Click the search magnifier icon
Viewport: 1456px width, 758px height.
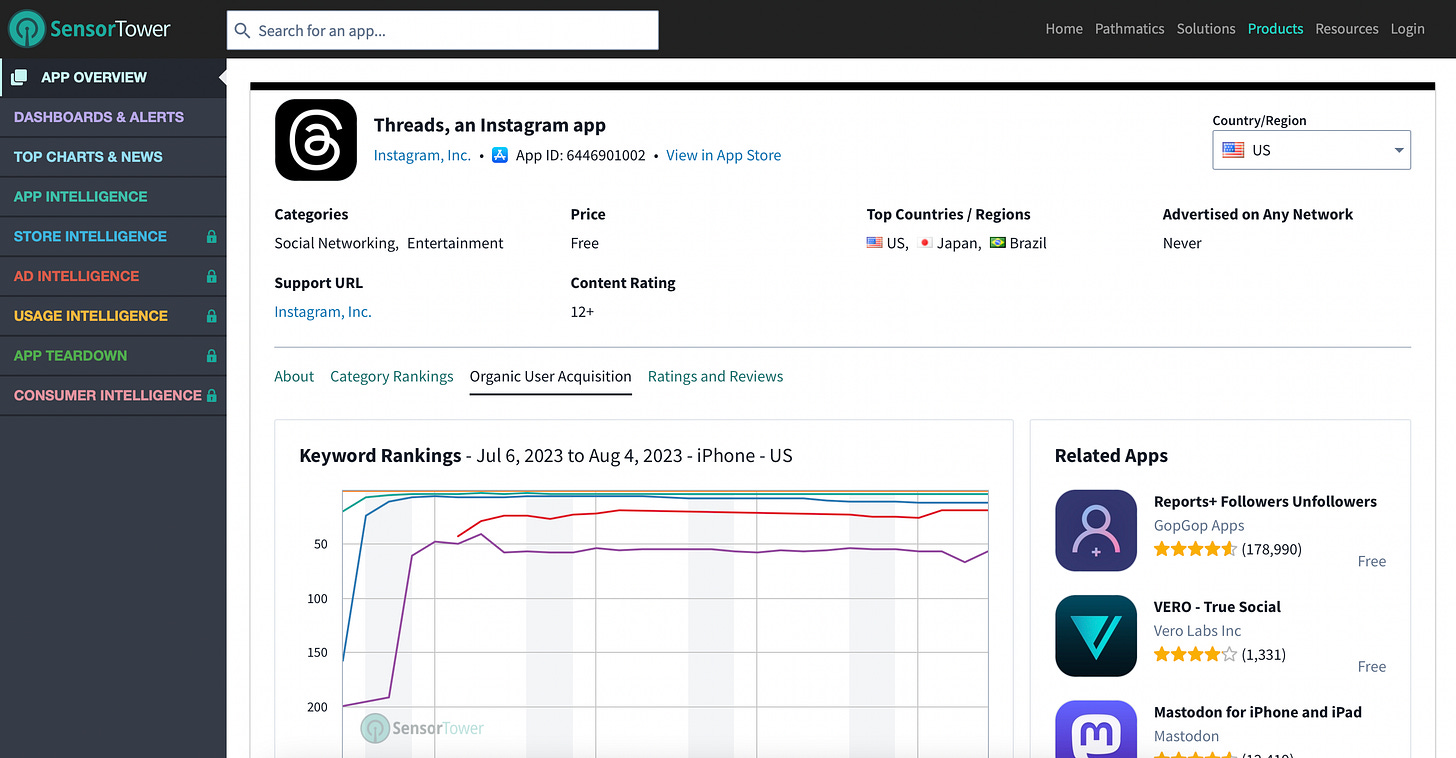(242, 31)
